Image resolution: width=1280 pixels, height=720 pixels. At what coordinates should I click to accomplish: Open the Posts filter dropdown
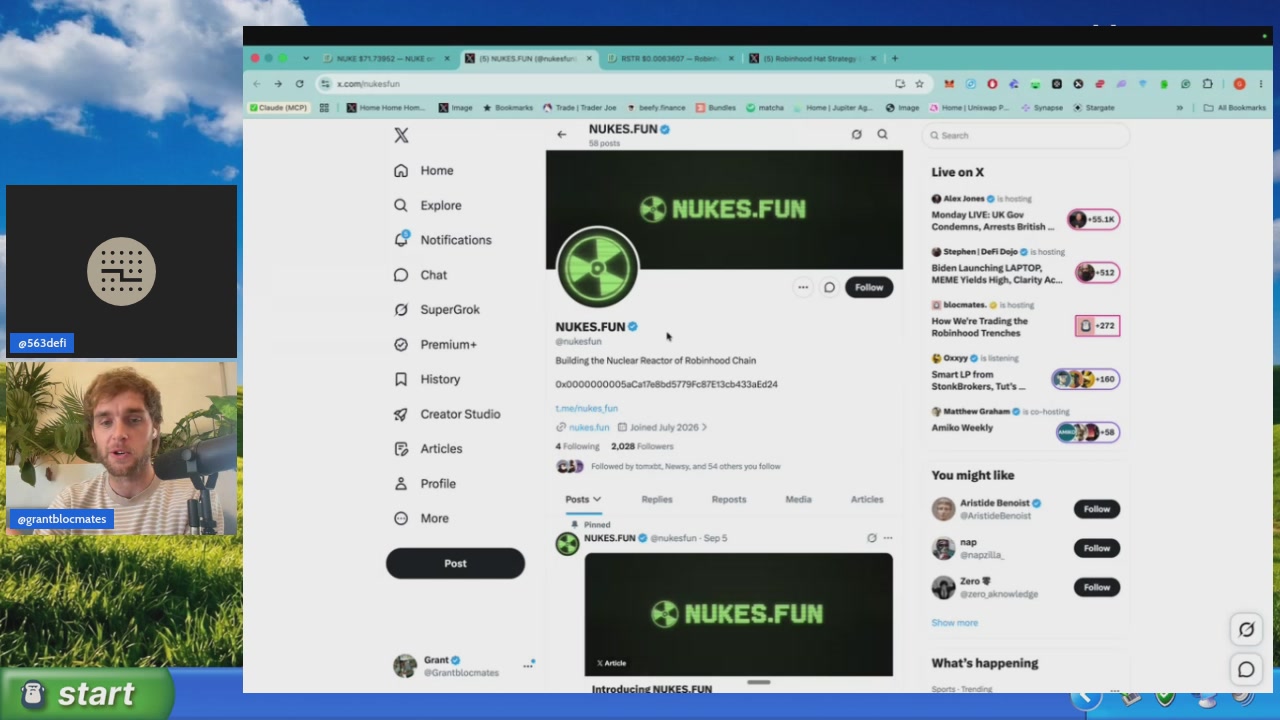[x=583, y=499]
